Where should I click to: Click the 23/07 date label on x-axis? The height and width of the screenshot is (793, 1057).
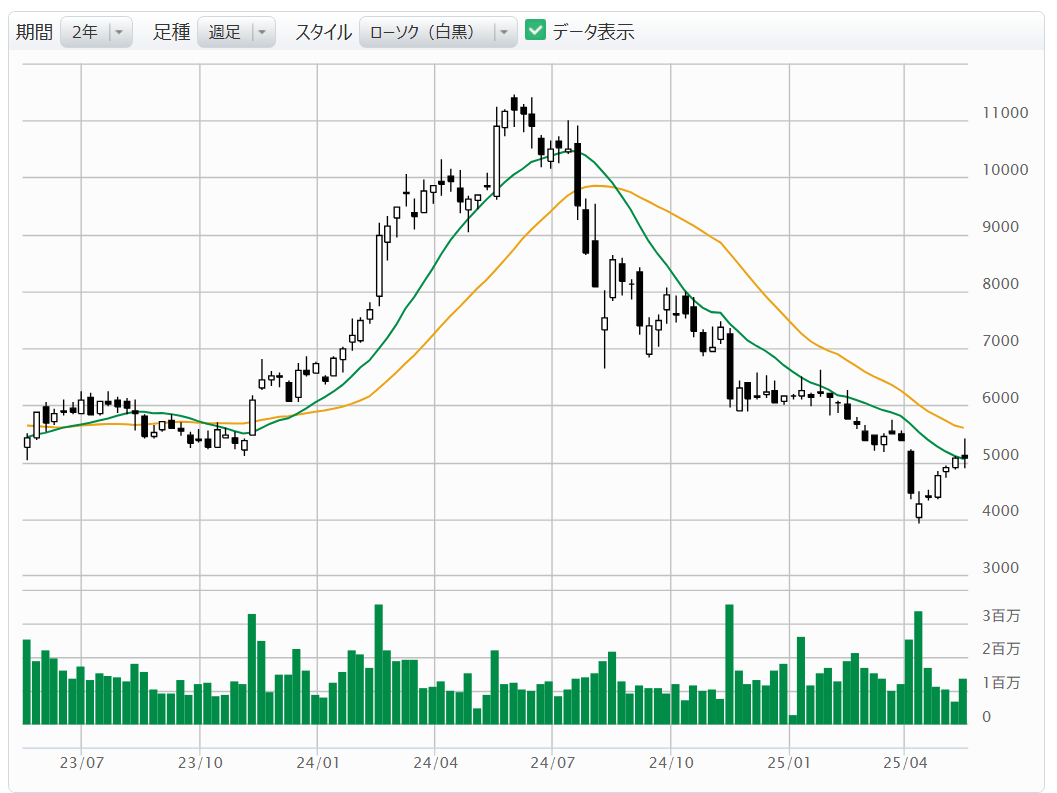point(82,762)
